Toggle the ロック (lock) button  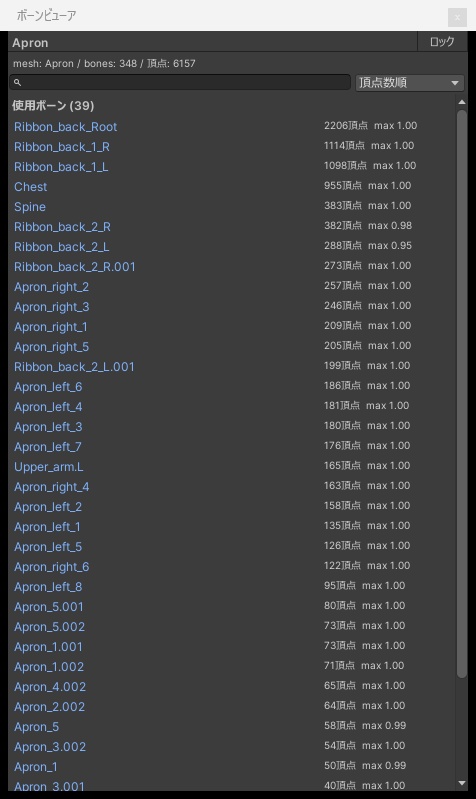tap(442, 42)
